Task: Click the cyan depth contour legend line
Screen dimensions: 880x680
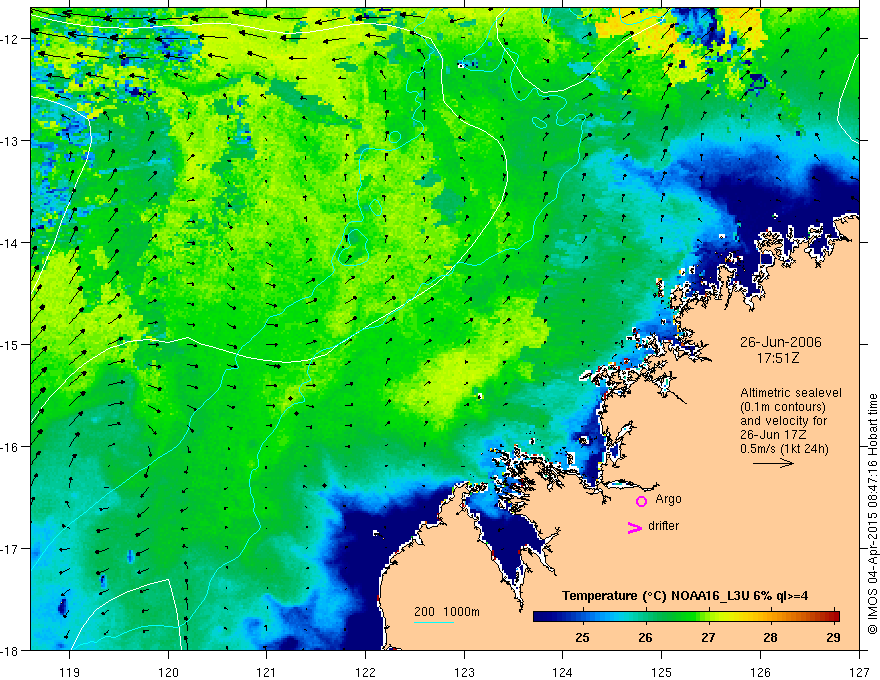Action: click(434, 622)
